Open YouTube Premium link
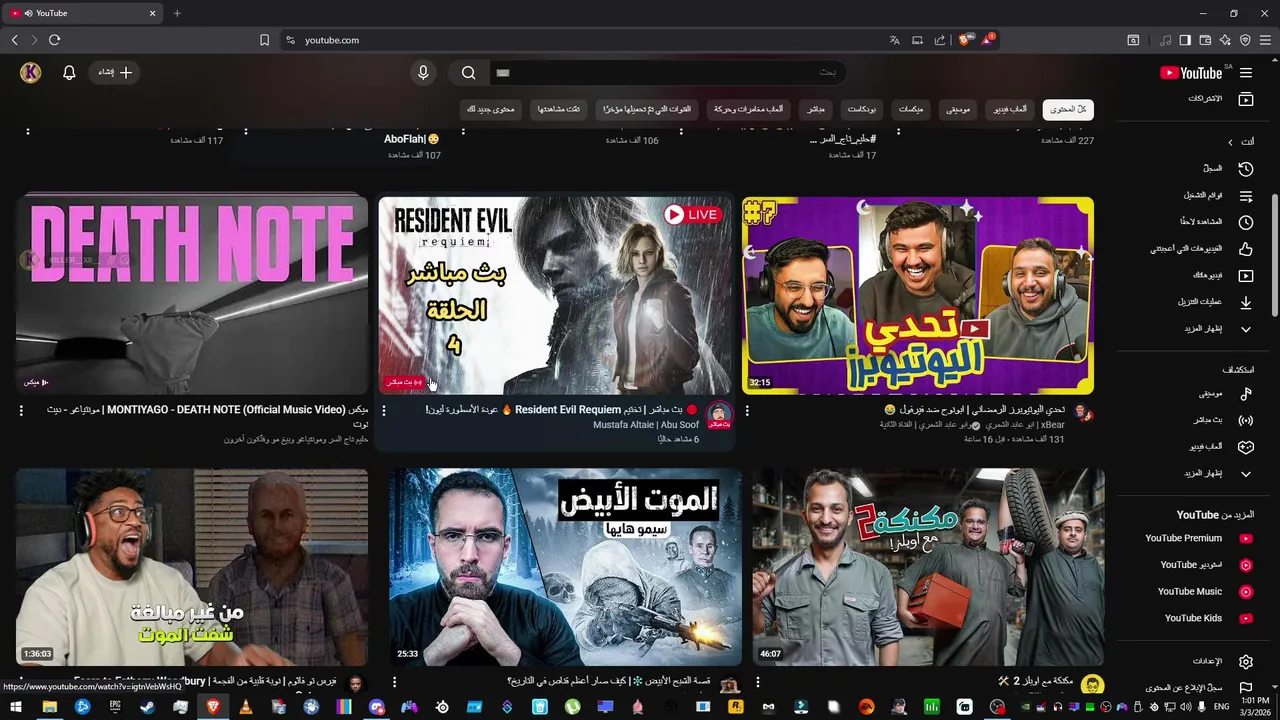 coord(1199,539)
